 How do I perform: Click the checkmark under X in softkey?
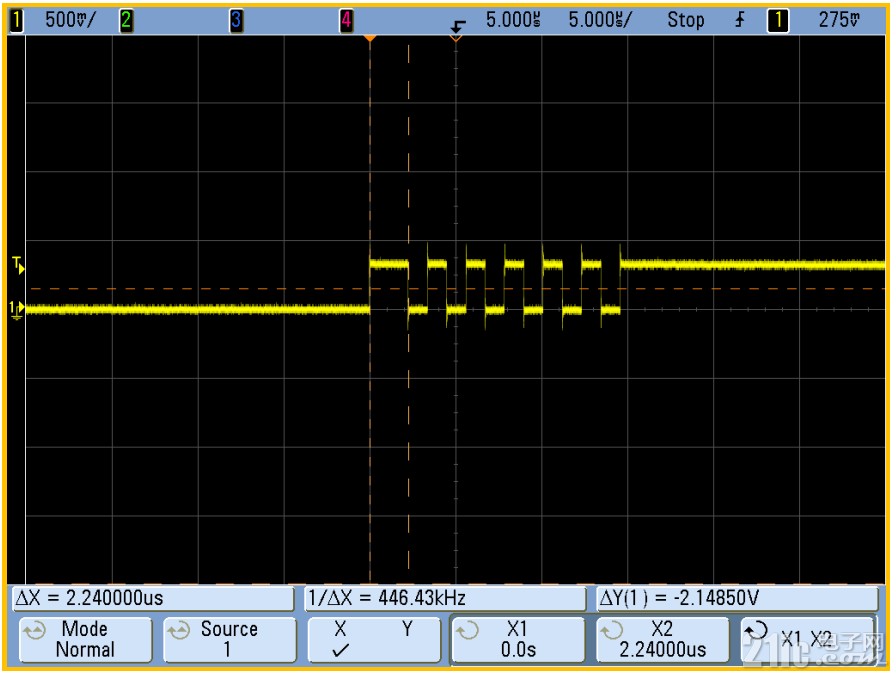(x=341, y=650)
